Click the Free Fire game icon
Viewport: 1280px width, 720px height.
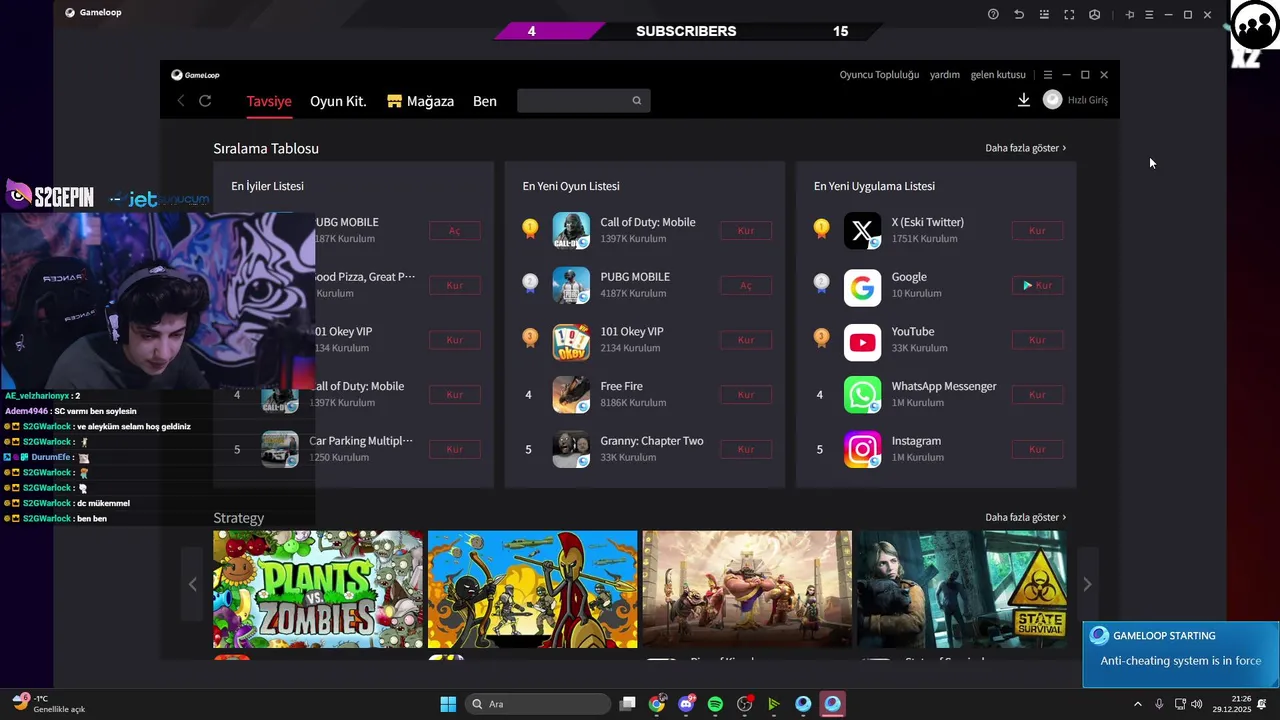click(571, 395)
